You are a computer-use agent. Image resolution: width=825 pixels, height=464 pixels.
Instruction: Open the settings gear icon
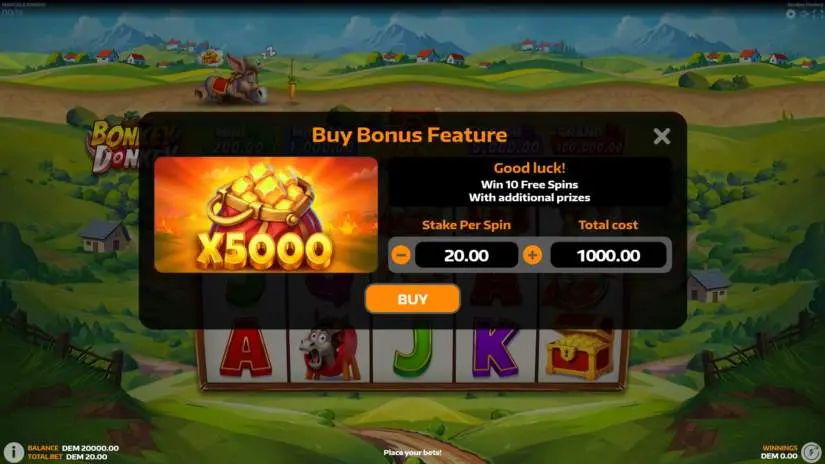[x=791, y=14]
